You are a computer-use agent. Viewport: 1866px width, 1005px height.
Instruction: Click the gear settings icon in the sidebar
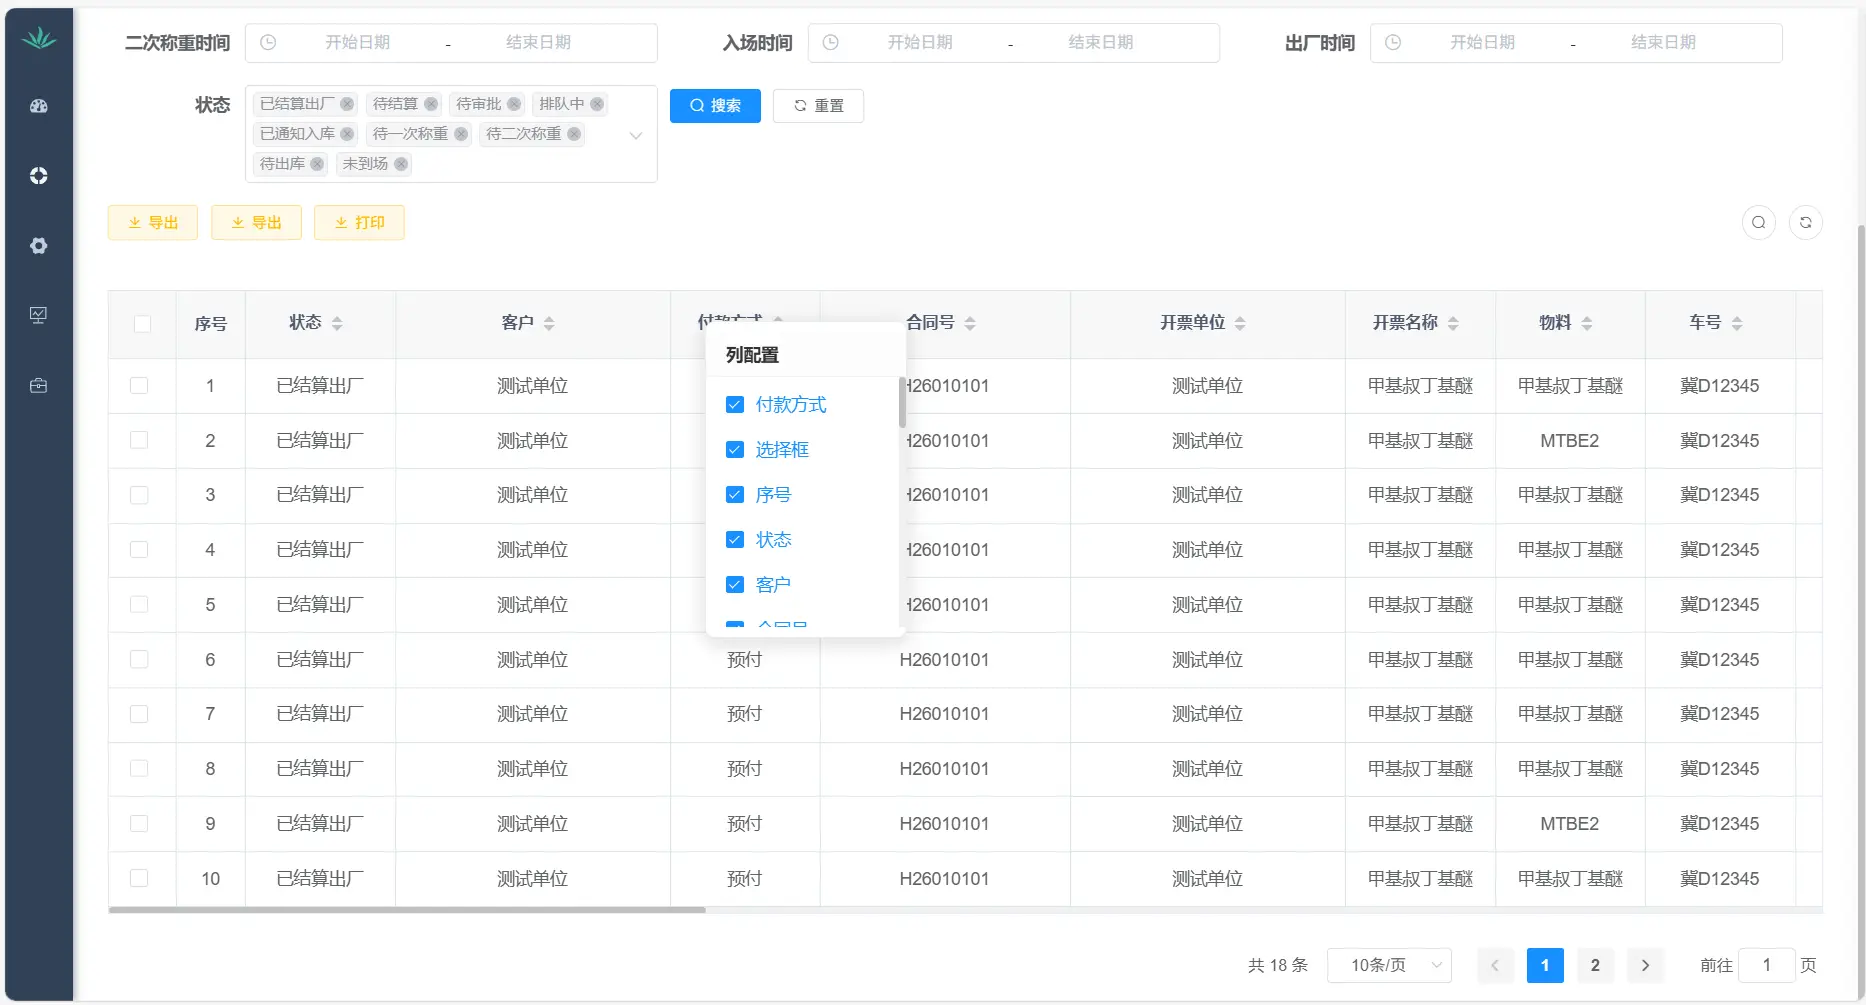(39, 246)
